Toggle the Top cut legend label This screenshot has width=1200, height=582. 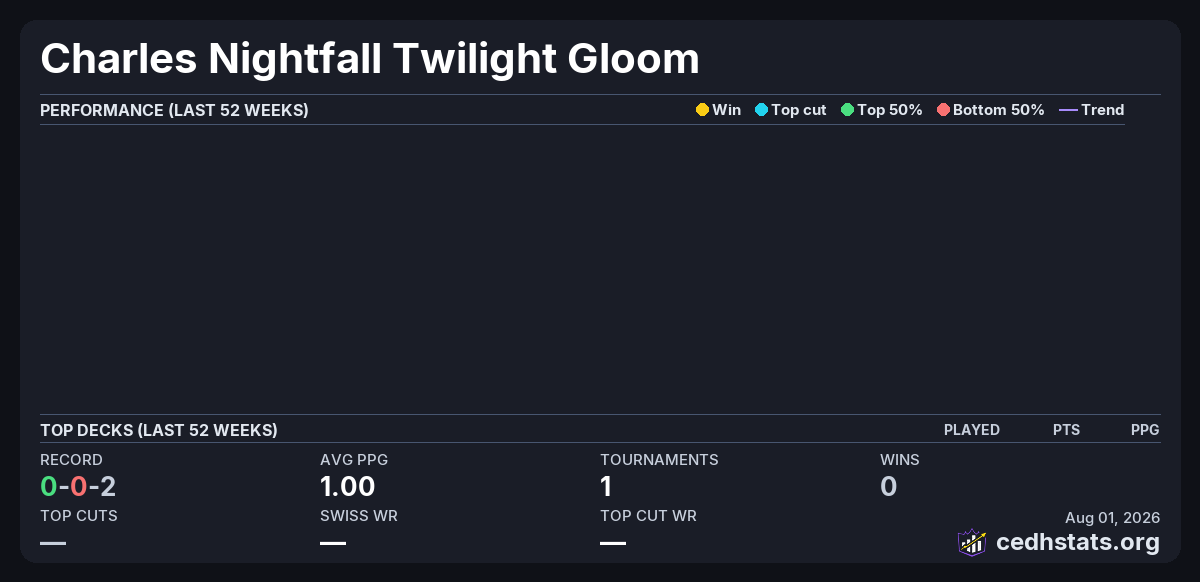798,110
